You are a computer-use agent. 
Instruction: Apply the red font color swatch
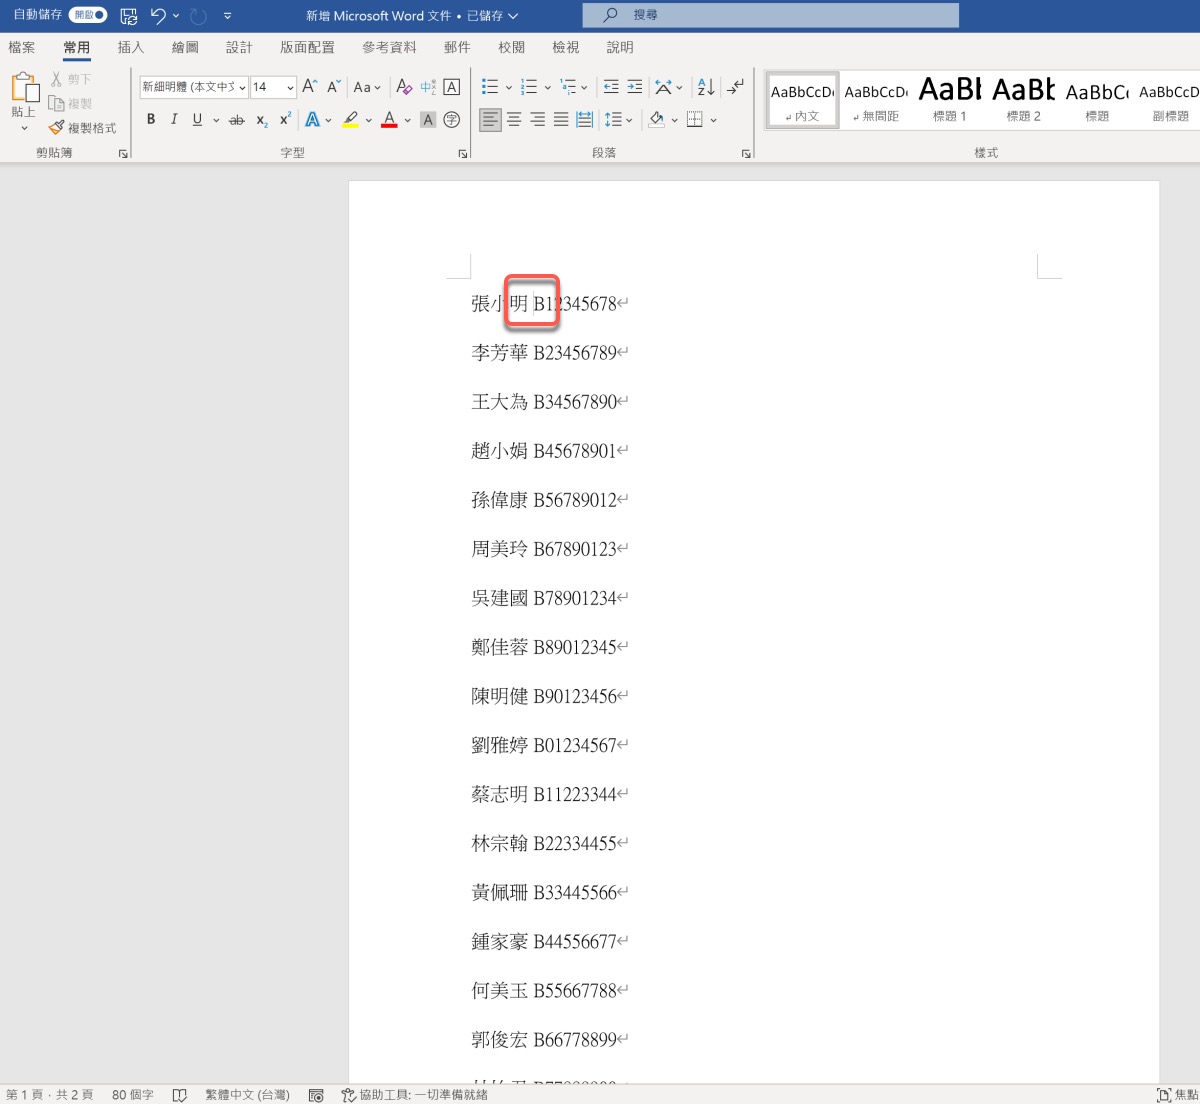(389, 120)
